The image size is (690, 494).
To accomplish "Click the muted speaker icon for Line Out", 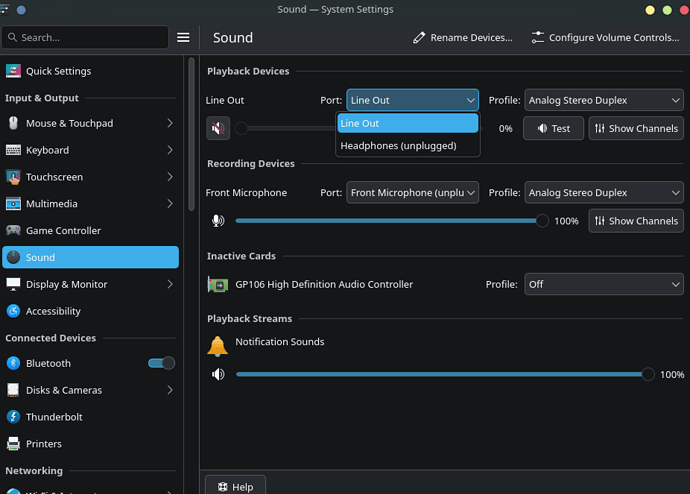I will click(x=218, y=128).
